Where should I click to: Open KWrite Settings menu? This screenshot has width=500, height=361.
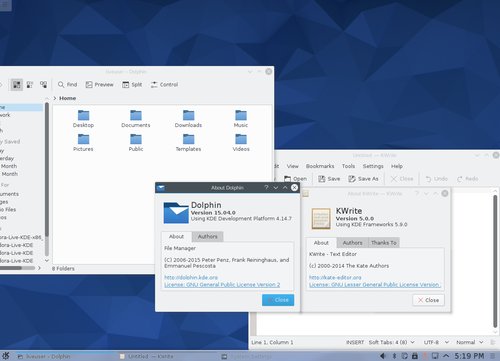(373, 166)
